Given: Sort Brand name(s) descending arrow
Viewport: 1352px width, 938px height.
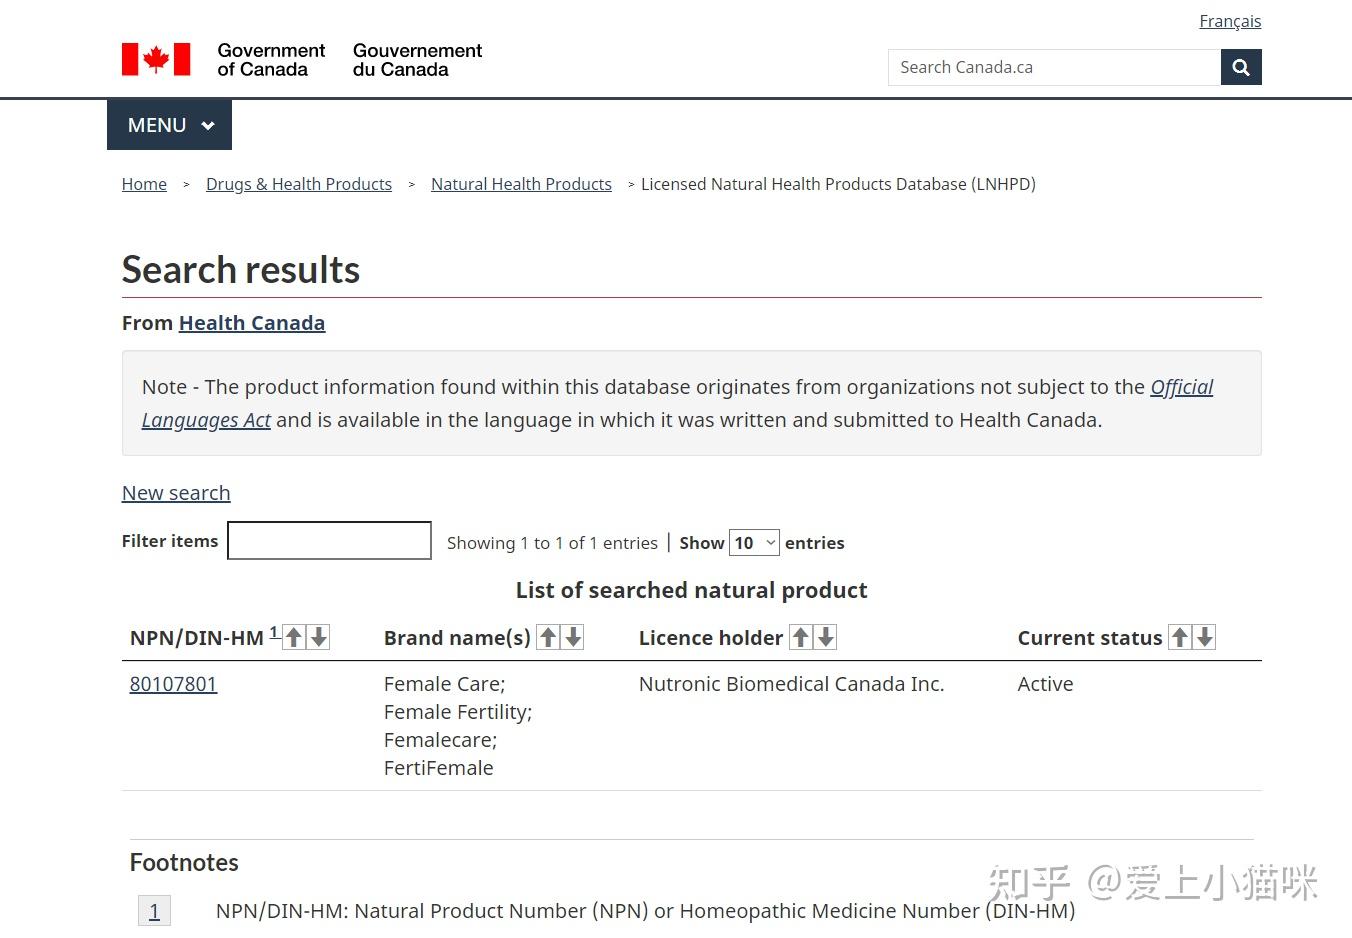Looking at the screenshot, I should tap(573, 637).
